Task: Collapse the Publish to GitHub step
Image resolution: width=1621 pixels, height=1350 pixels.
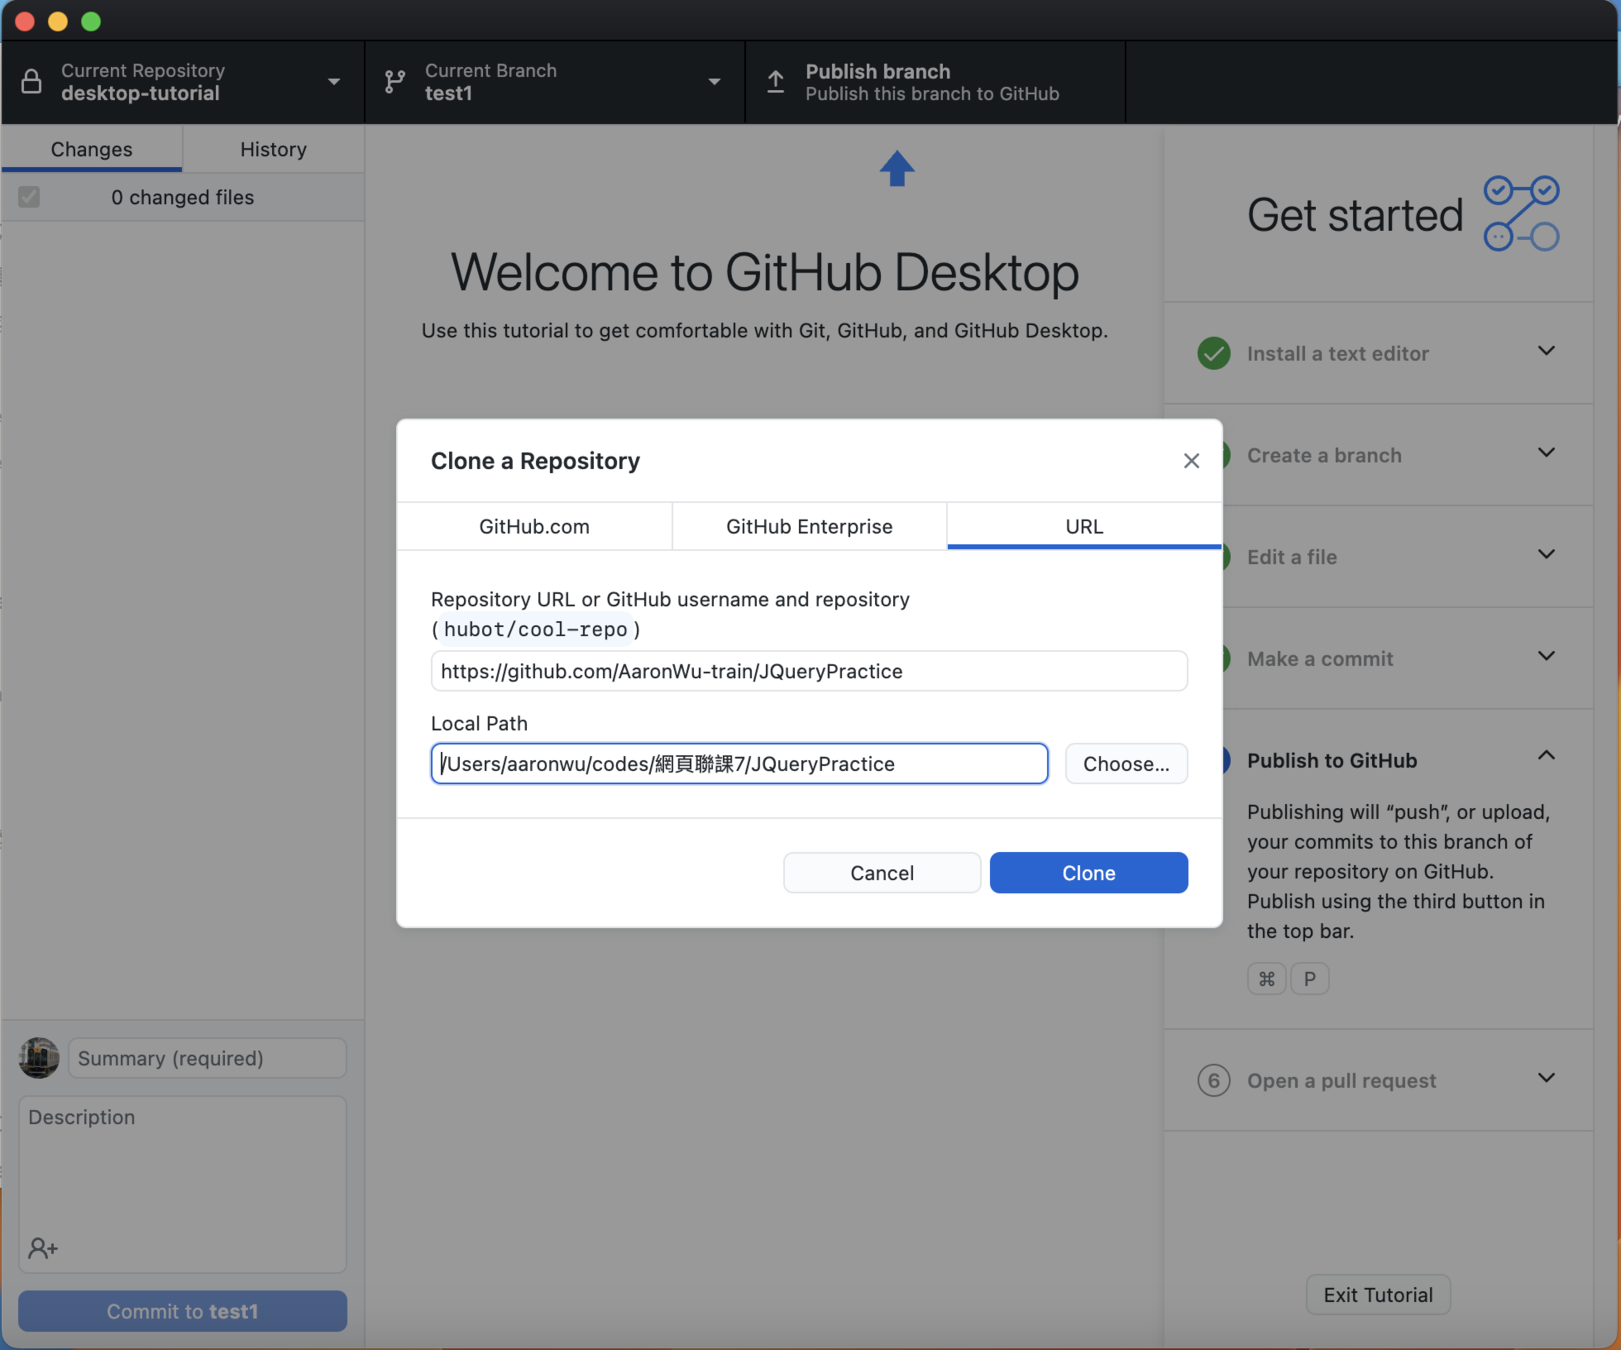Action: tap(1545, 757)
